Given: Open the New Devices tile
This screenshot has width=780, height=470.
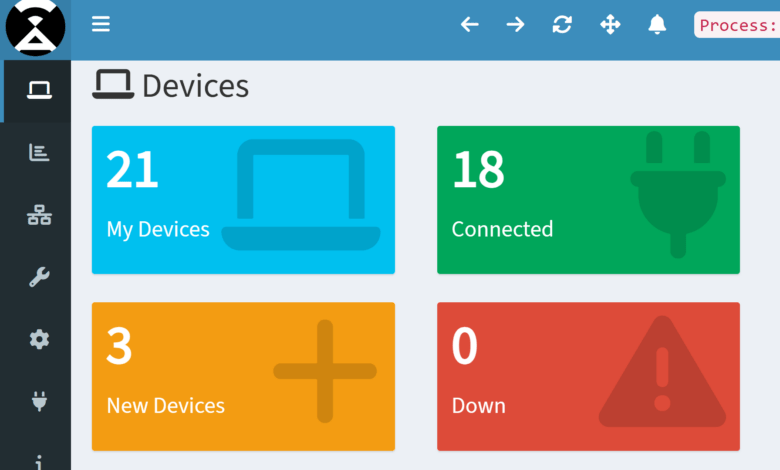Looking at the screenshot, I should point(243,376).
